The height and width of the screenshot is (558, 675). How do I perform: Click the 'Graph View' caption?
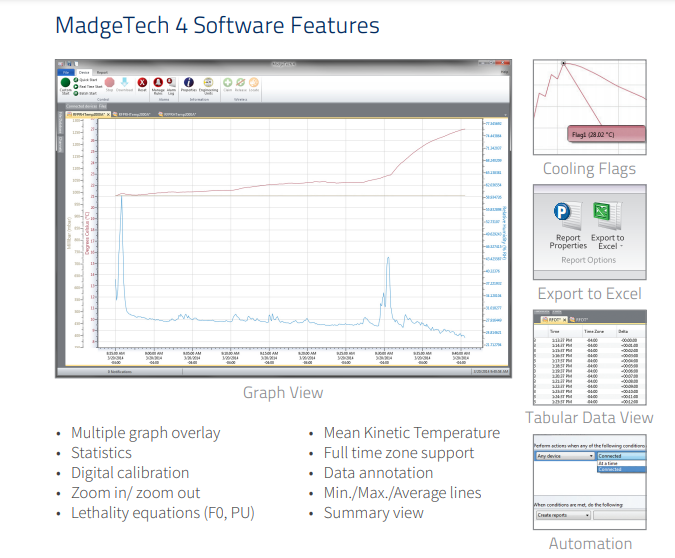tap(283, 393)
